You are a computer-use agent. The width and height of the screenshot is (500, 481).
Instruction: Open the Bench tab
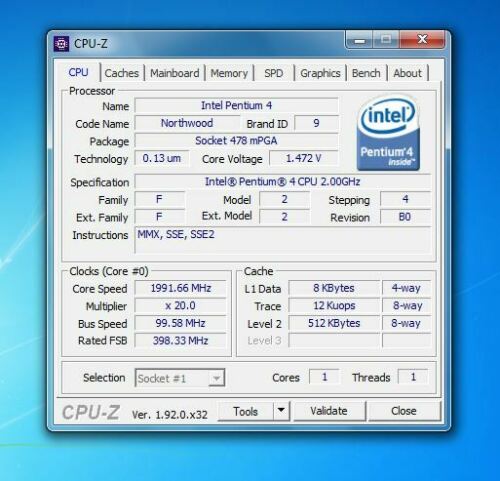(366, 73)
